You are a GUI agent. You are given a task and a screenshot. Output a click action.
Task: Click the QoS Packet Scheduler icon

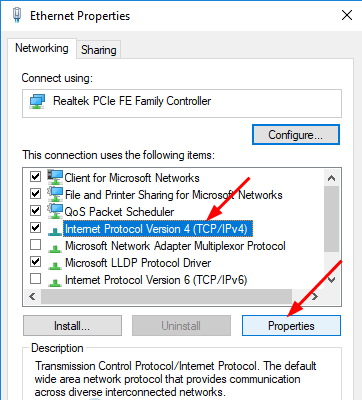55,211
